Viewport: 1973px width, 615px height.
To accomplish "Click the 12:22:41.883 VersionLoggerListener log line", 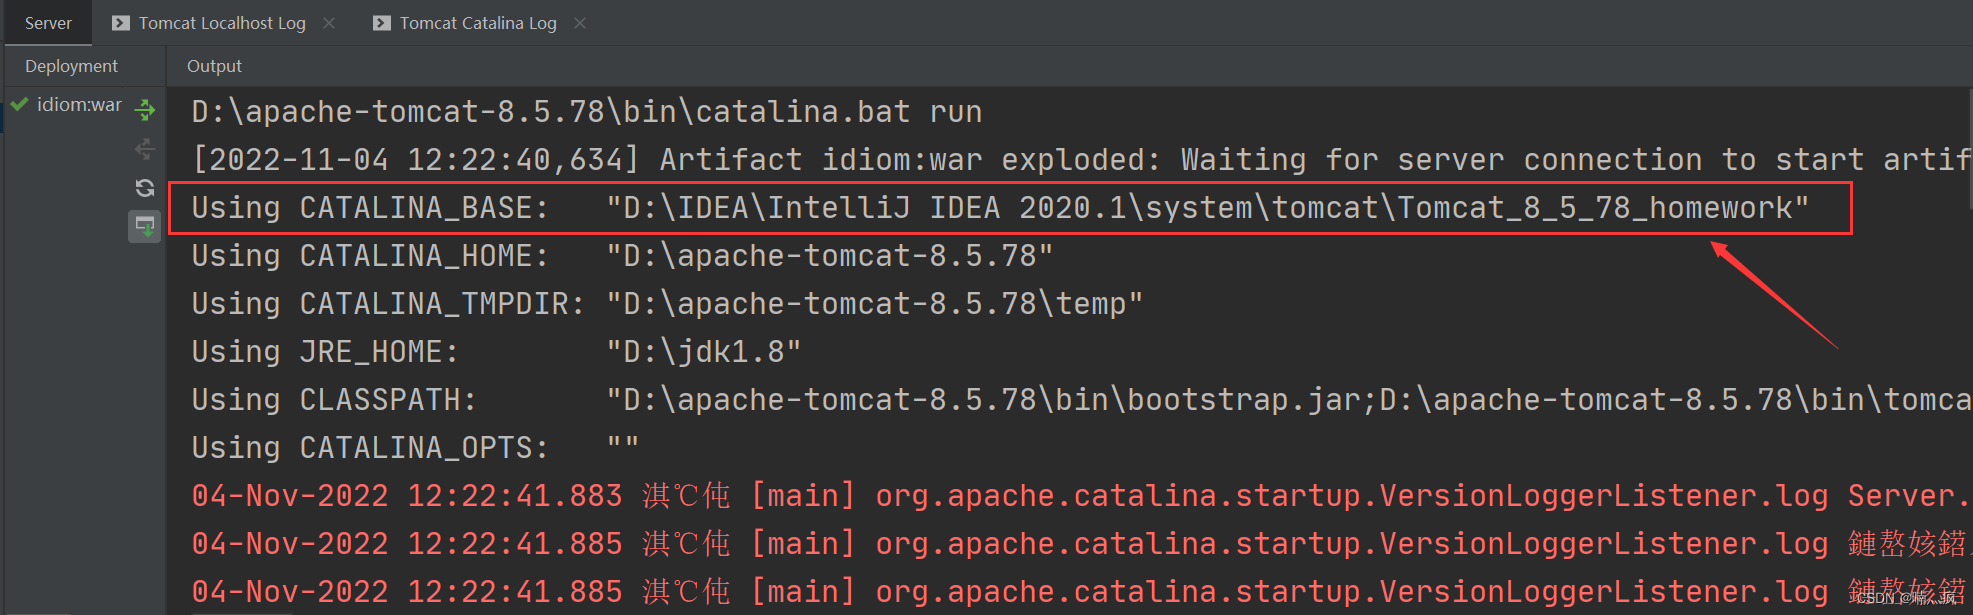I will 1080,496.
